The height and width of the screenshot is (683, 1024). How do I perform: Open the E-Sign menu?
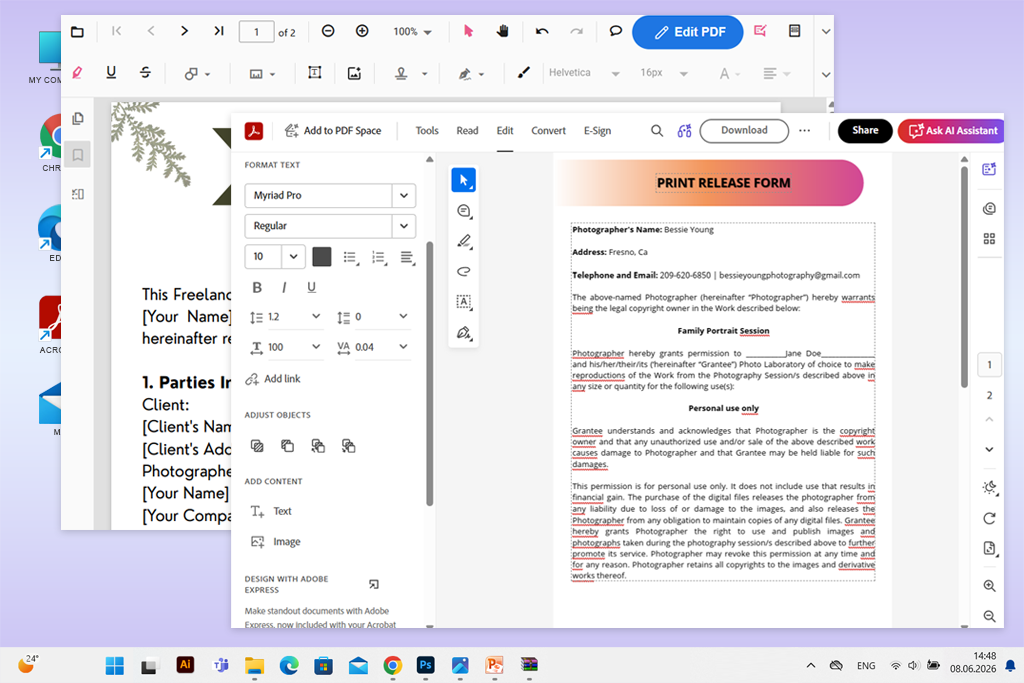pos(597,131)
